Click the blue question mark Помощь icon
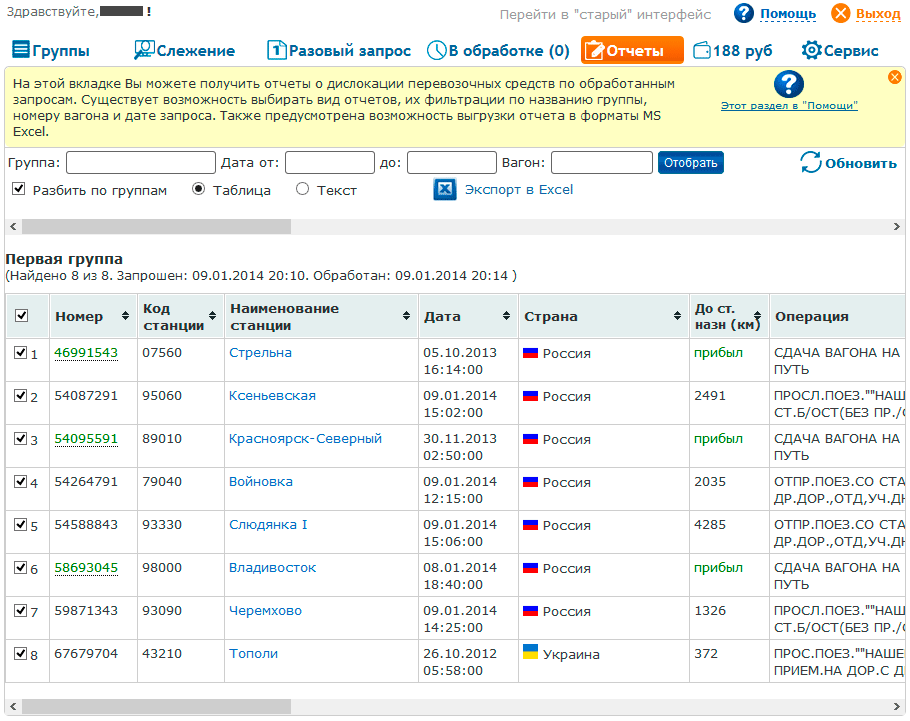Viewport: 910px width, 721px height. click(744, 14)
